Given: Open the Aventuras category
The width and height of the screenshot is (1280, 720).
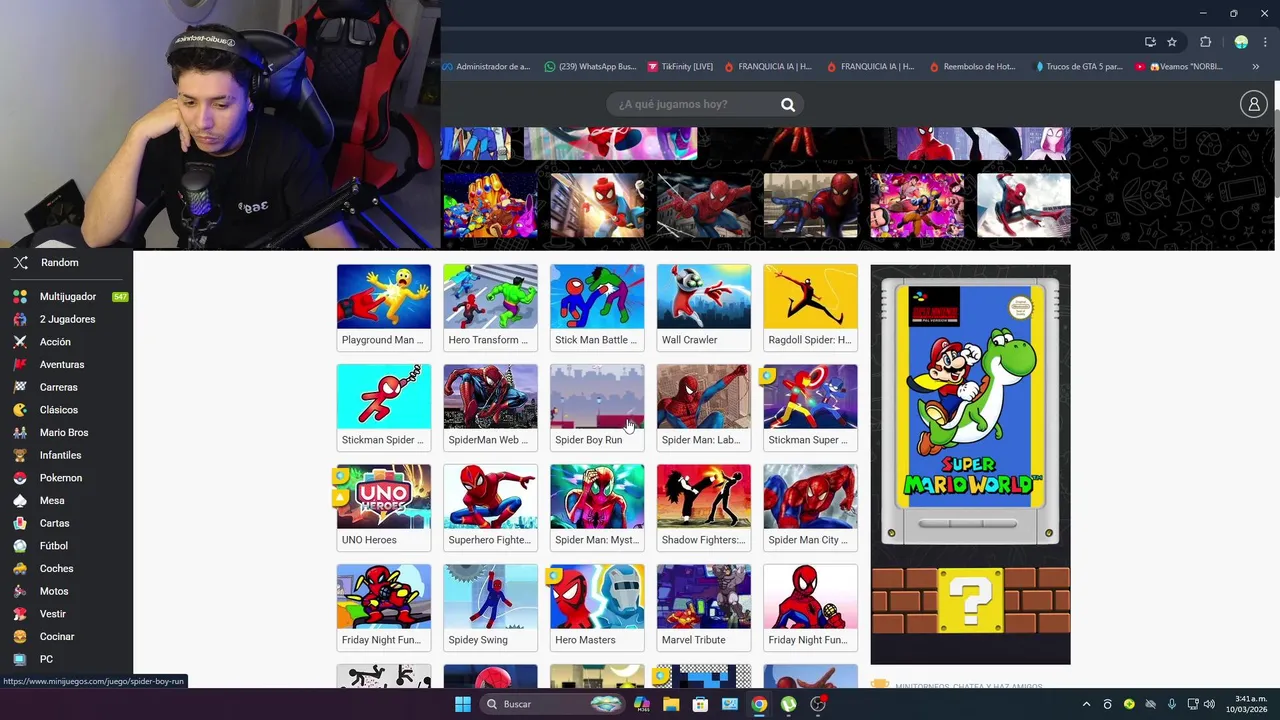Looking at the screenshot, I should [62, 365].
